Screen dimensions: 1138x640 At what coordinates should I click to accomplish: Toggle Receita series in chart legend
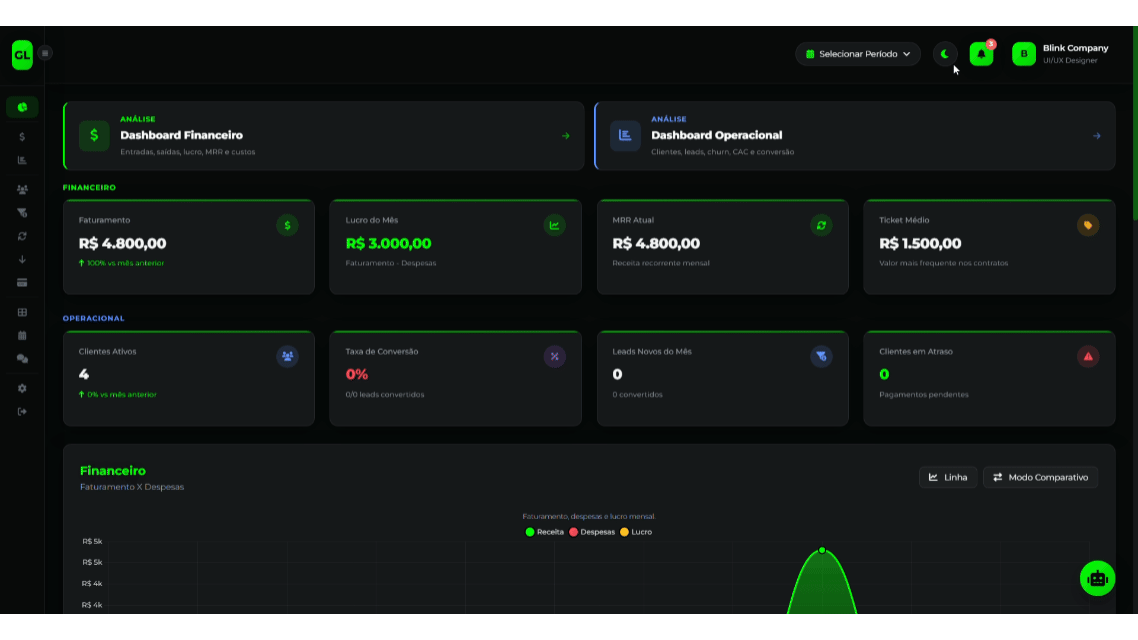tap(544, 533)
